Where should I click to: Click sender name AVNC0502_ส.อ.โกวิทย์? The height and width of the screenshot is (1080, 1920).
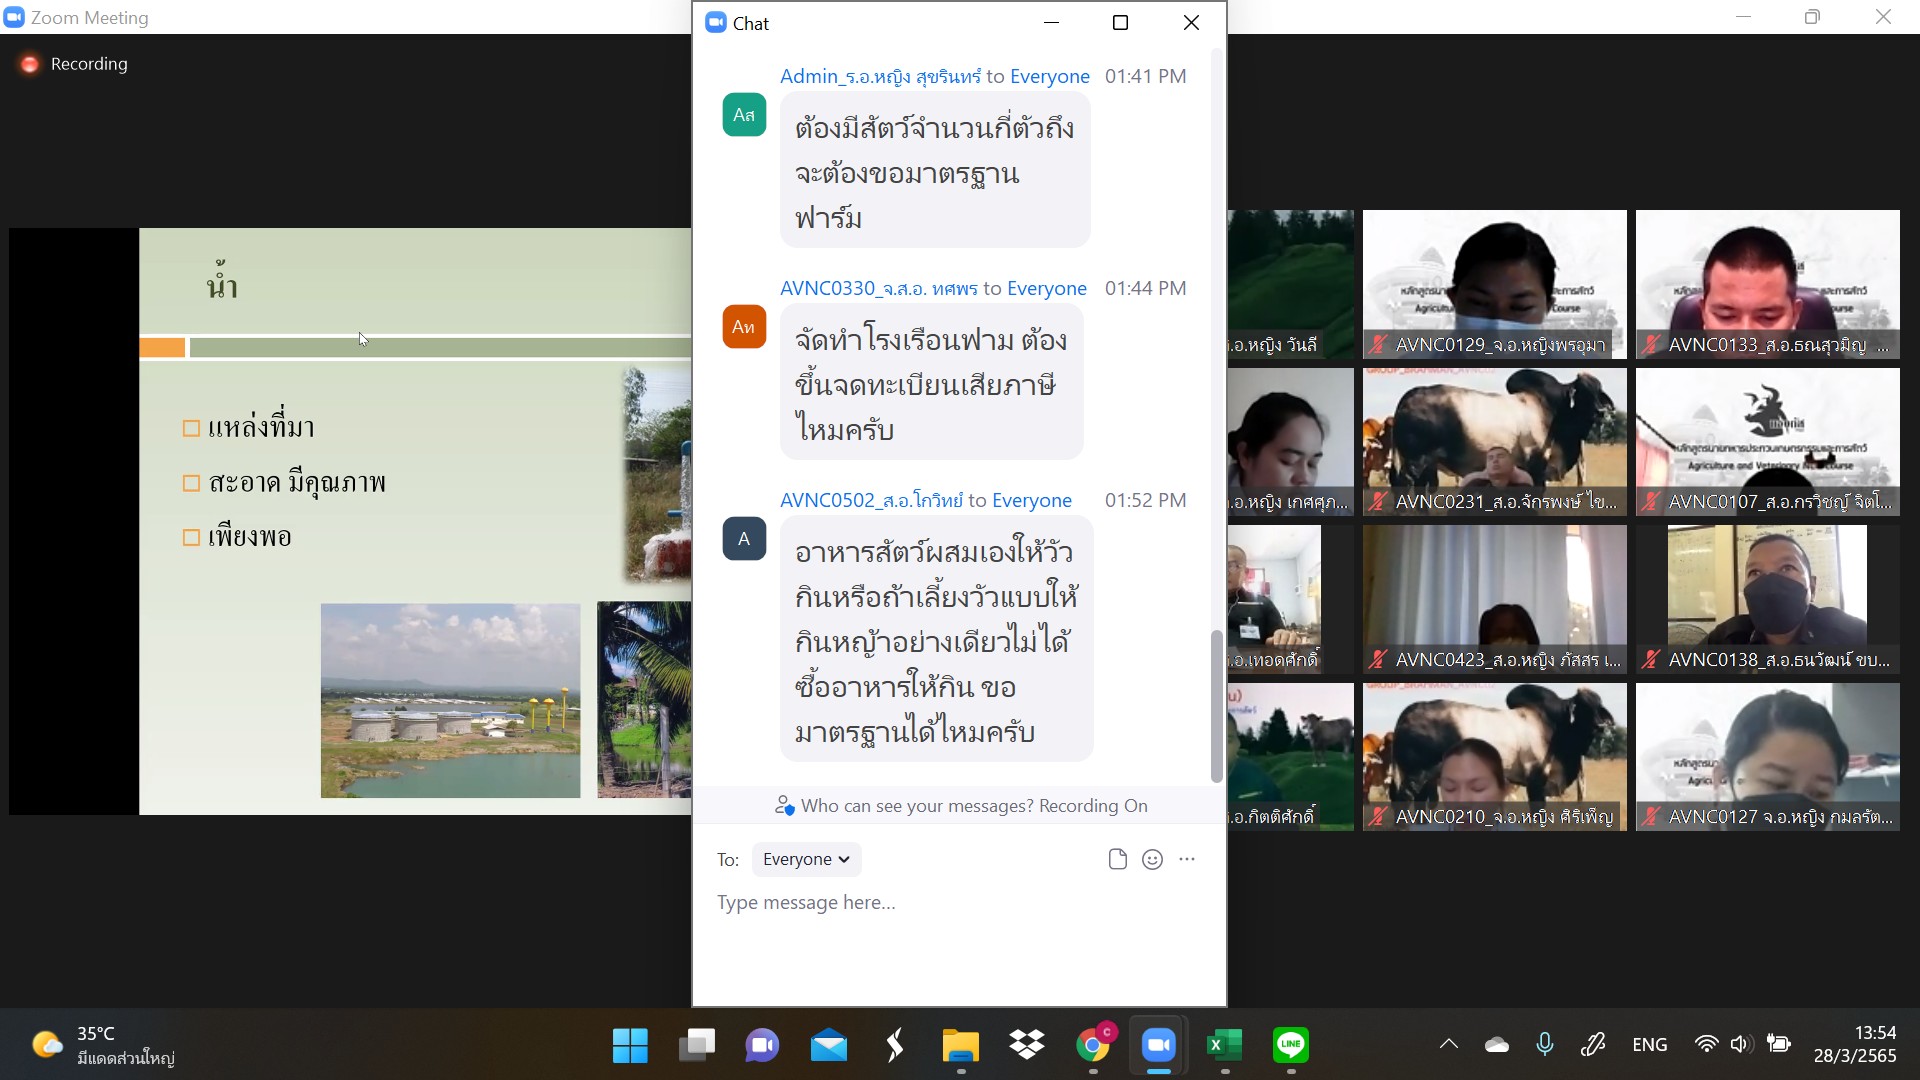[x=871, y=500]
